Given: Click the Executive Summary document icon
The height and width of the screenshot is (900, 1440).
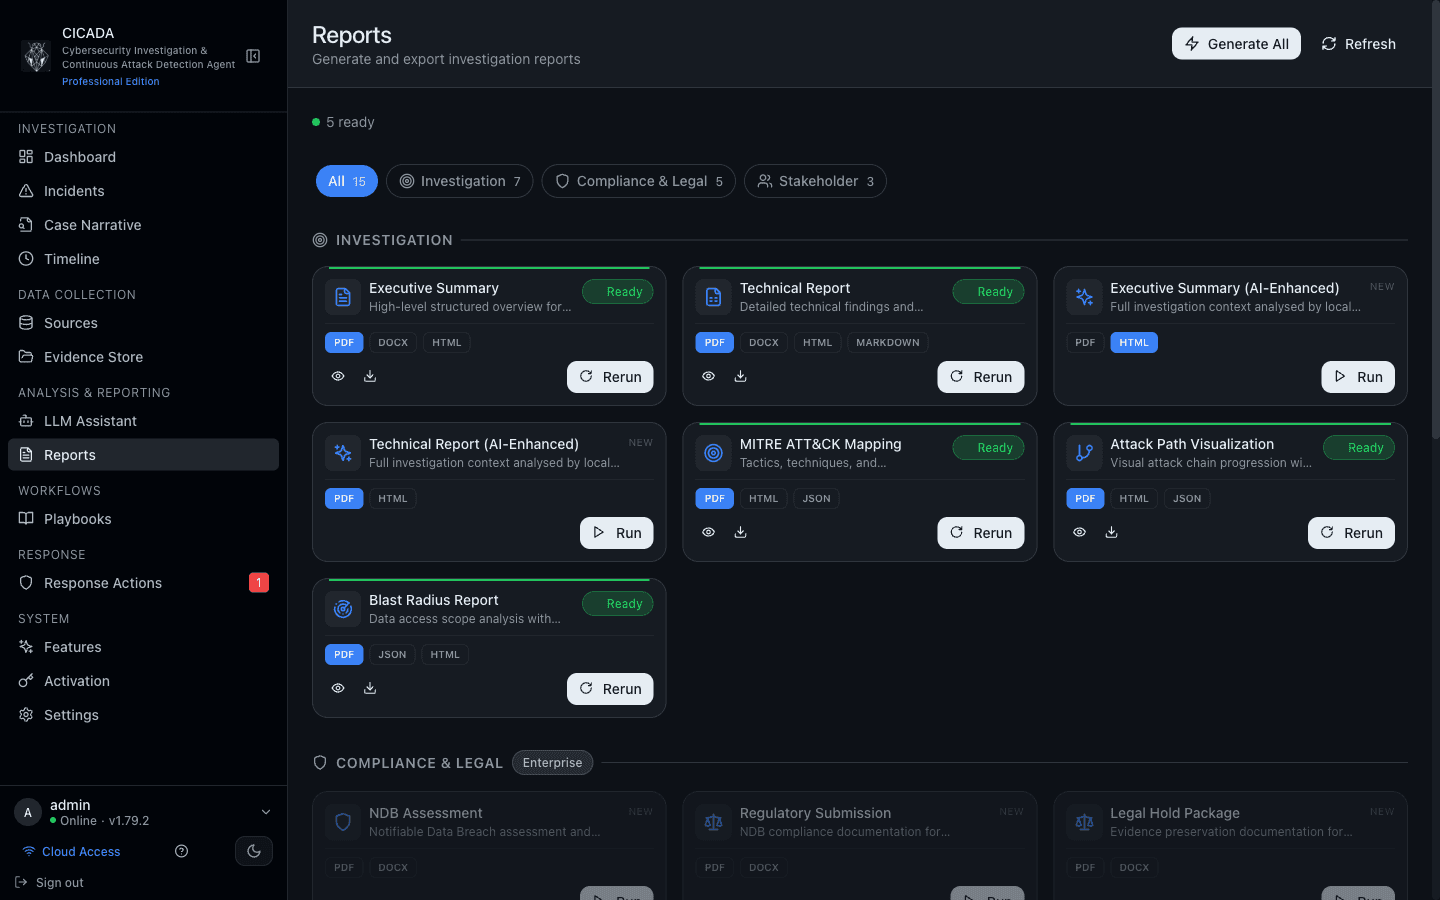Looking at the screenshot, I should [x=343, y=297].
